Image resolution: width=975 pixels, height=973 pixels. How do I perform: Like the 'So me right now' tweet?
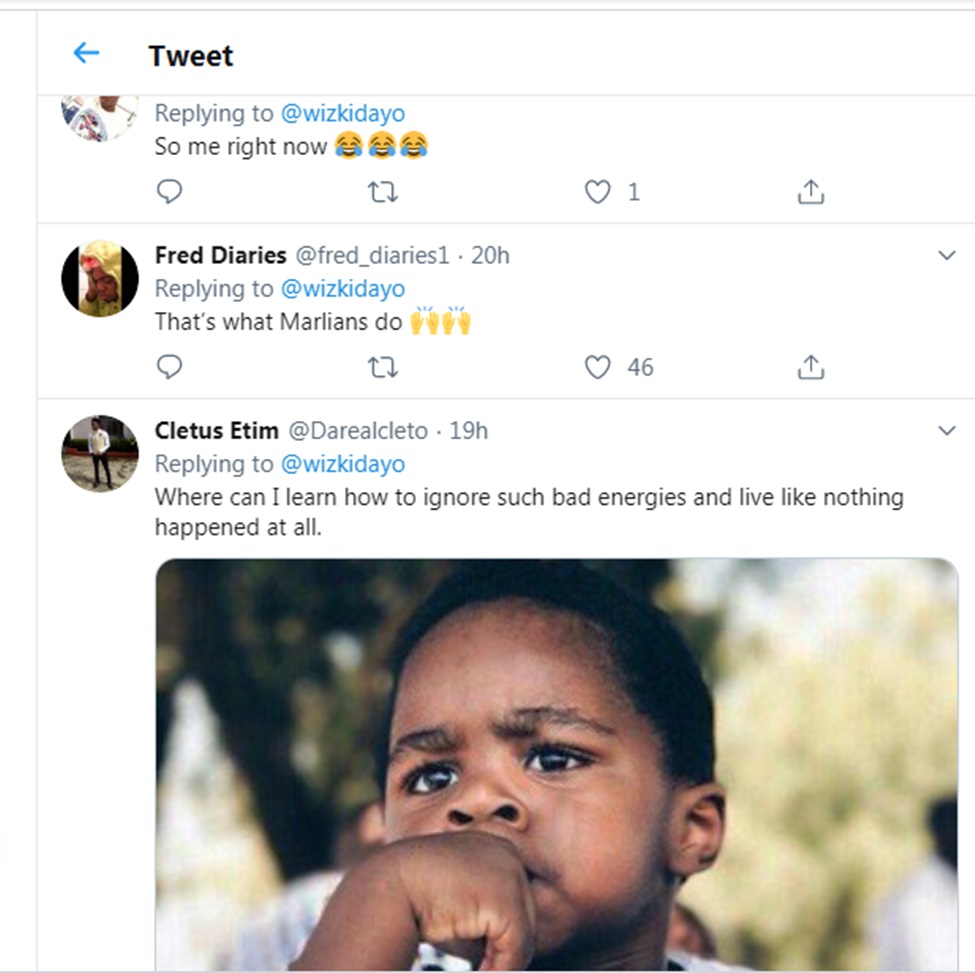pyautogui.click(x=597, y=191)
